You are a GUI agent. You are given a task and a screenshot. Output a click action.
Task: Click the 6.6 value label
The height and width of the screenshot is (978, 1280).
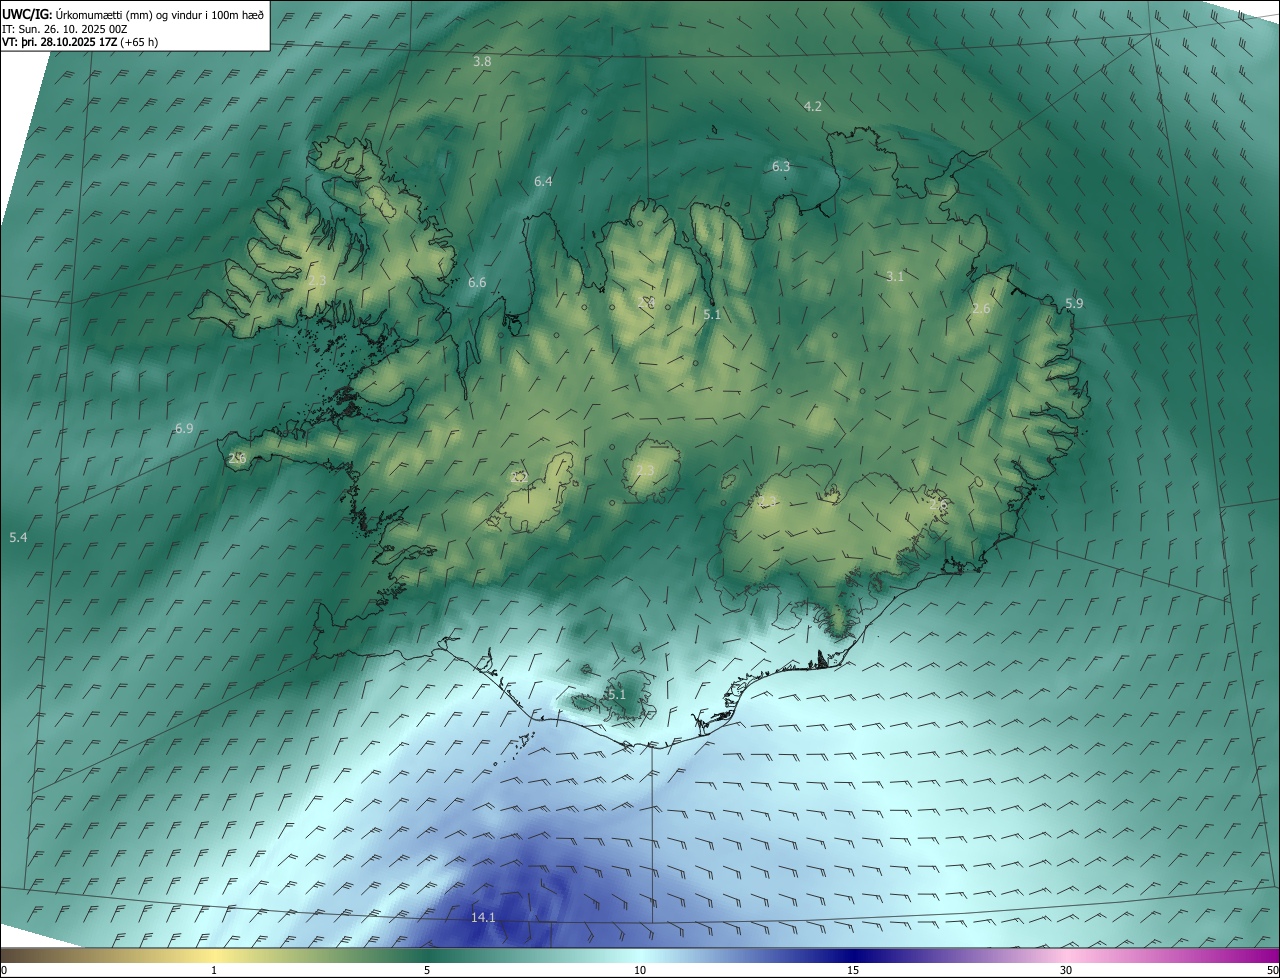tap(477, 283)
